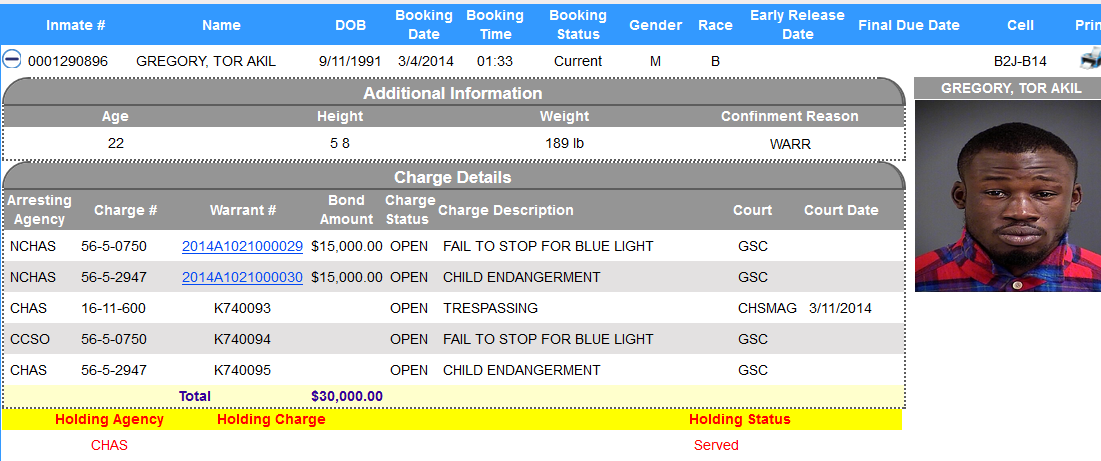Viewport: 1101px width, 461px height.
Task: Sort by the Inmate # column header
Action: tap(76, 25)
